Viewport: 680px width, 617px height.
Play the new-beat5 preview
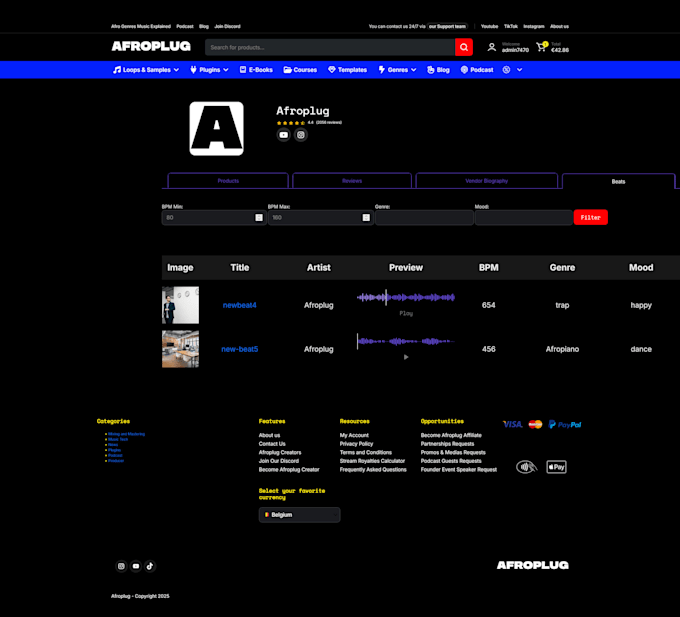(406, 357)
